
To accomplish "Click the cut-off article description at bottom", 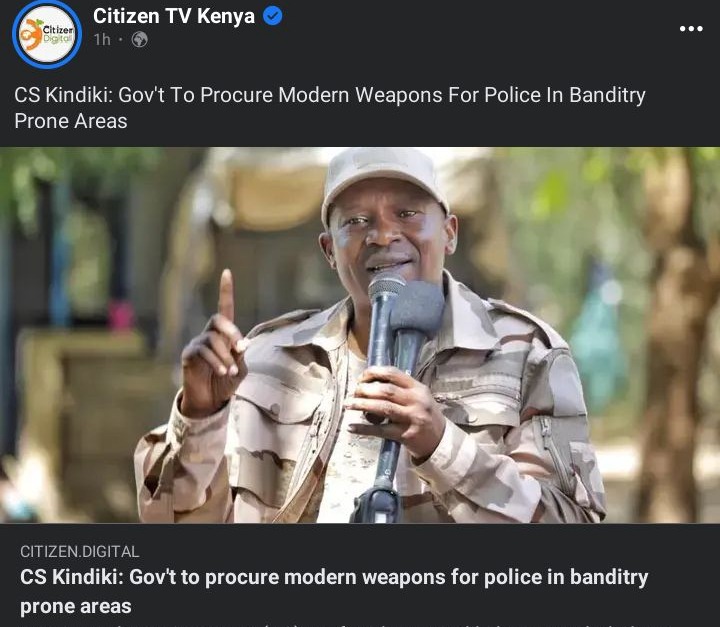I will (x=360, y=625).
